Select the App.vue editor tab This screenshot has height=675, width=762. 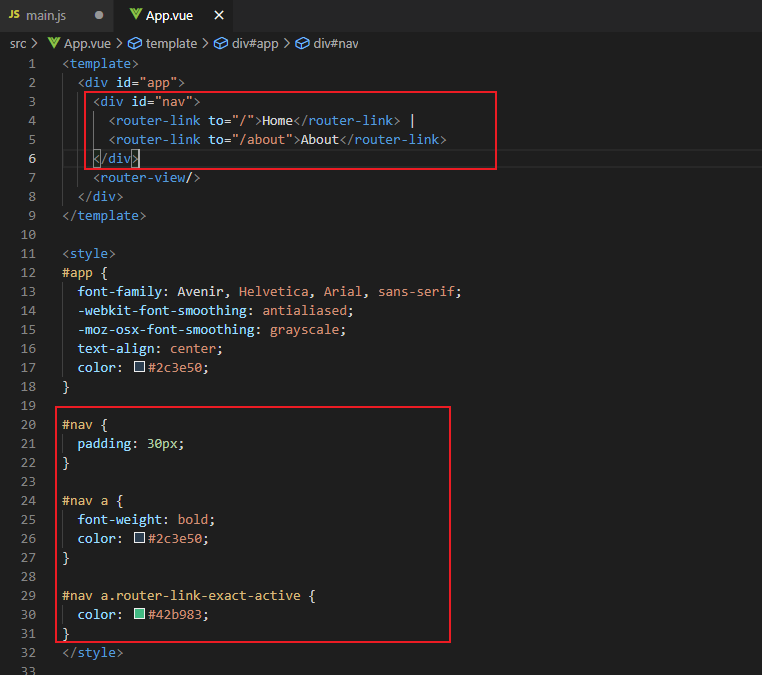point(173,16)
